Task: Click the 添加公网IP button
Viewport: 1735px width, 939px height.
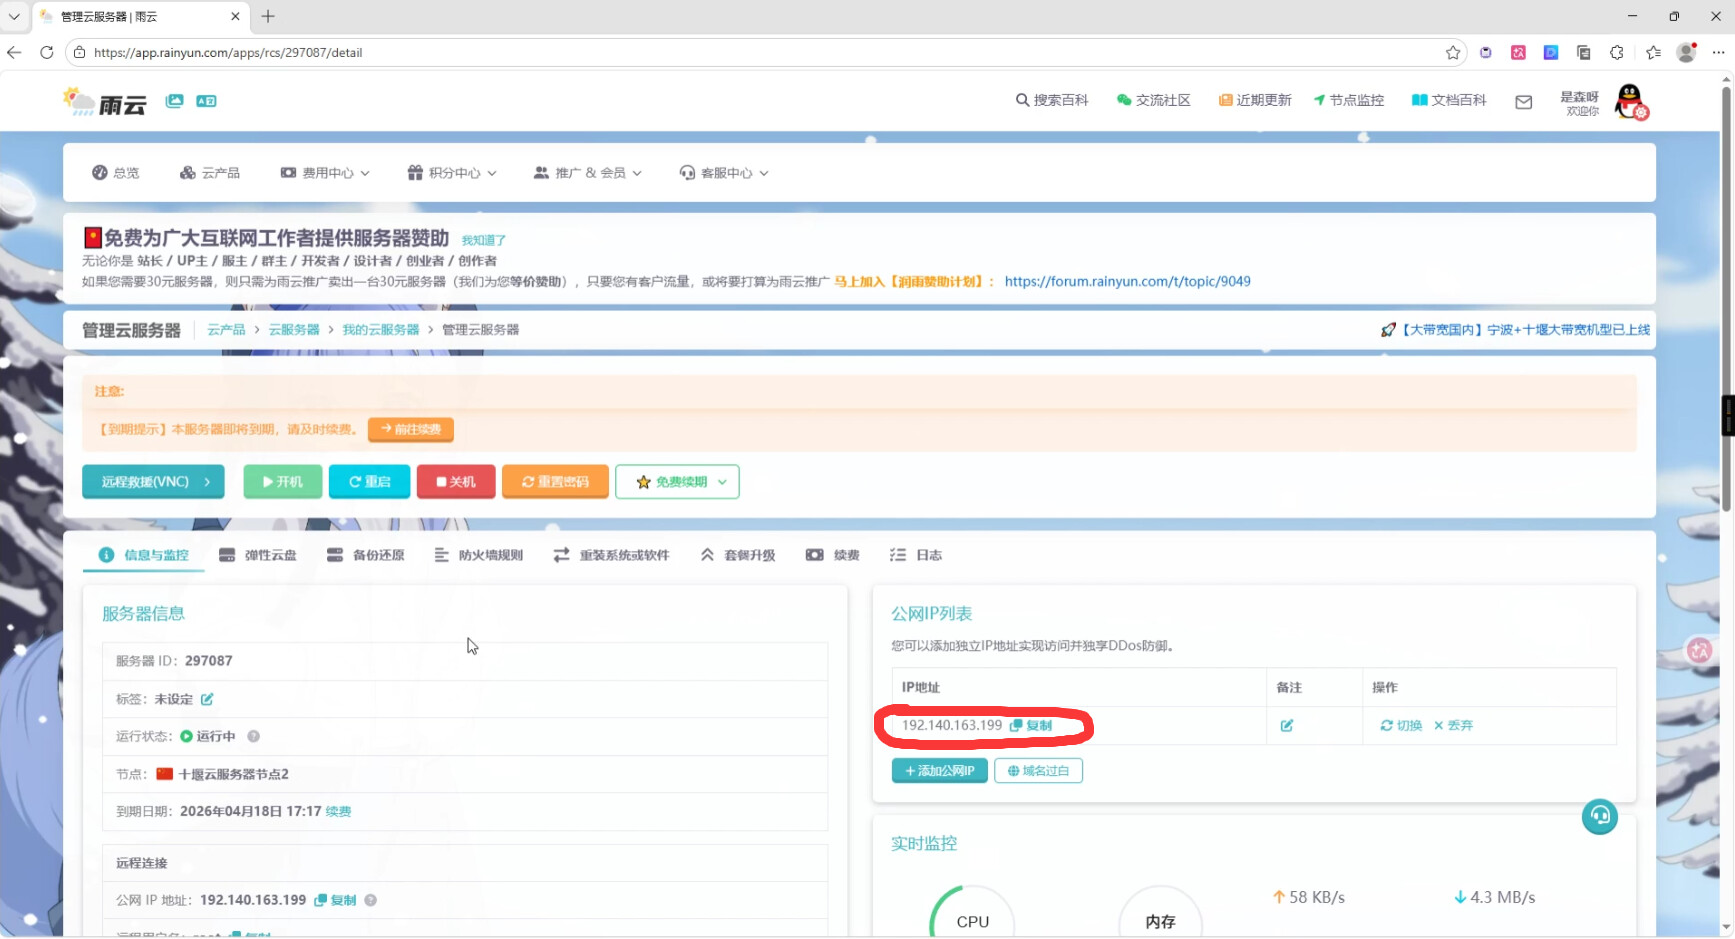Action: point(939,771)
